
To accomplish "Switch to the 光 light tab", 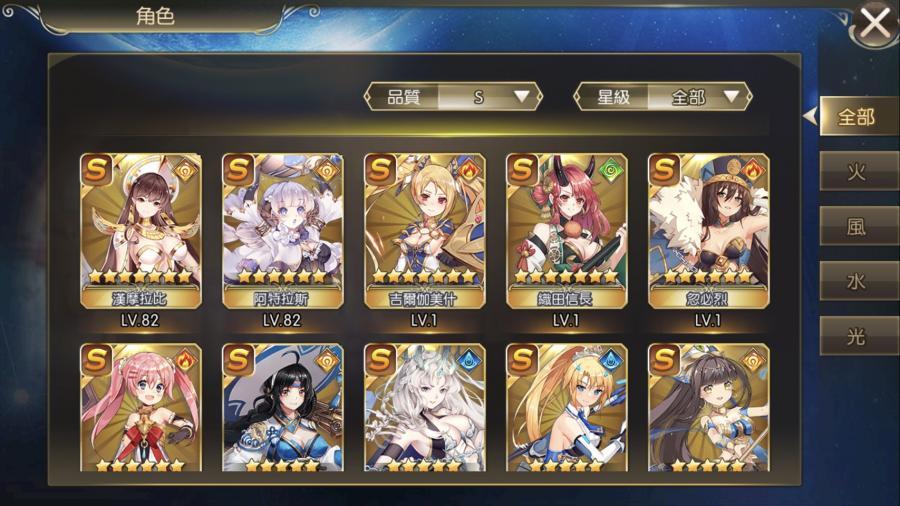I will (x=859, y=336).
